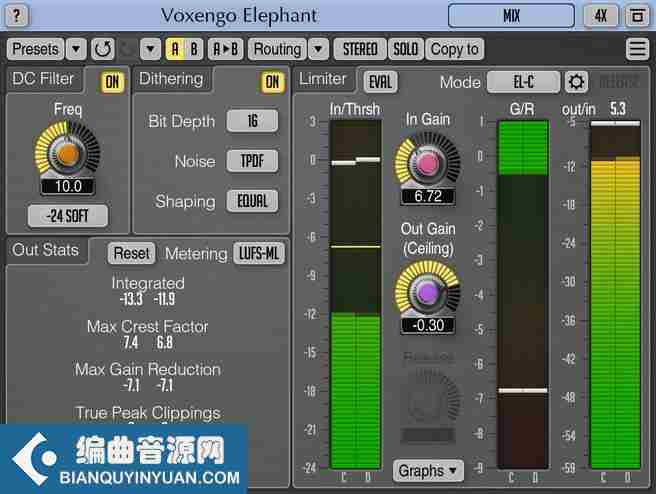Viewport: 656px width, 494px height.
Task: Expand the Routing dropdown arrow
Action: click(x=318, y=49)
